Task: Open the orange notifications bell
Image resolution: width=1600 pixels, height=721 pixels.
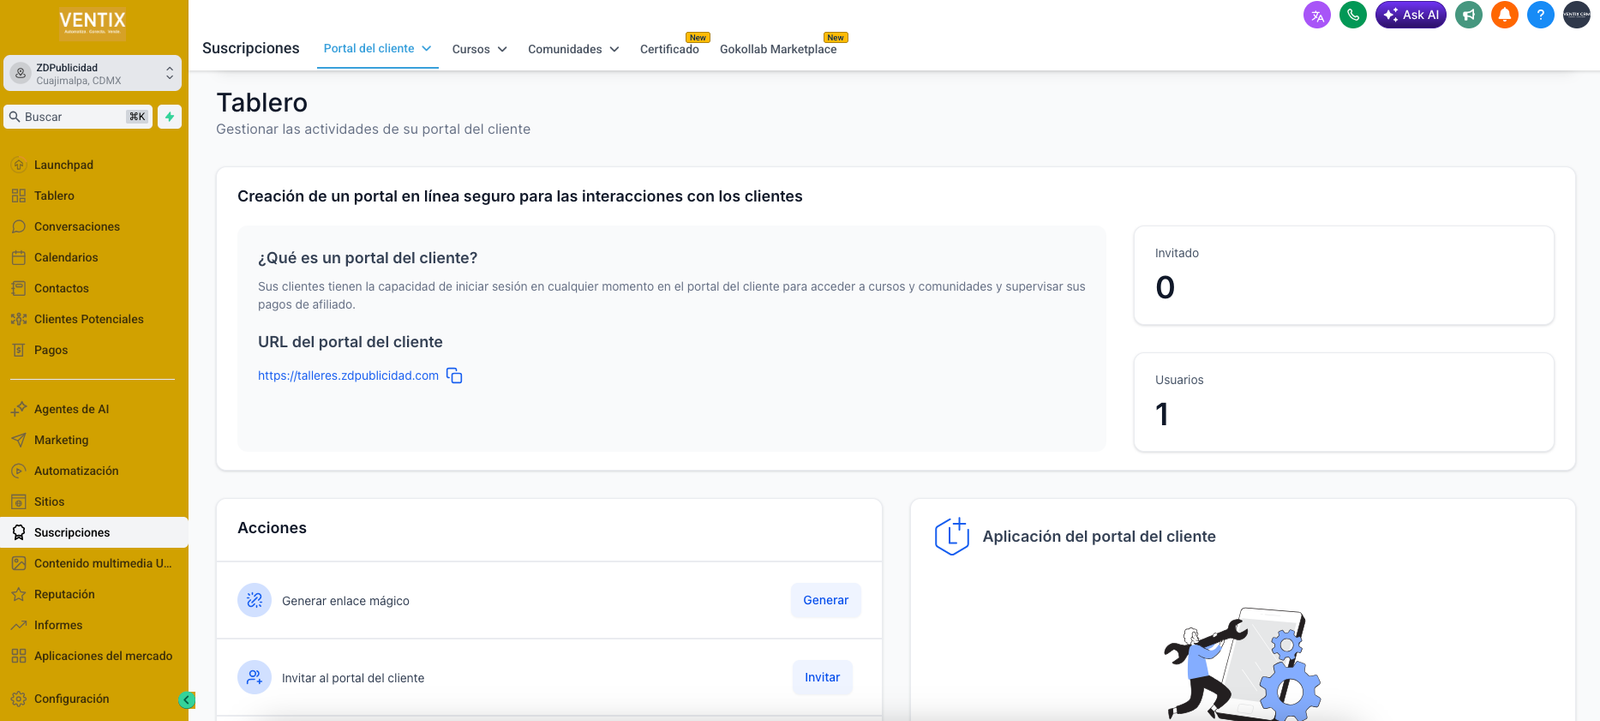Action: coord(1504,15)
